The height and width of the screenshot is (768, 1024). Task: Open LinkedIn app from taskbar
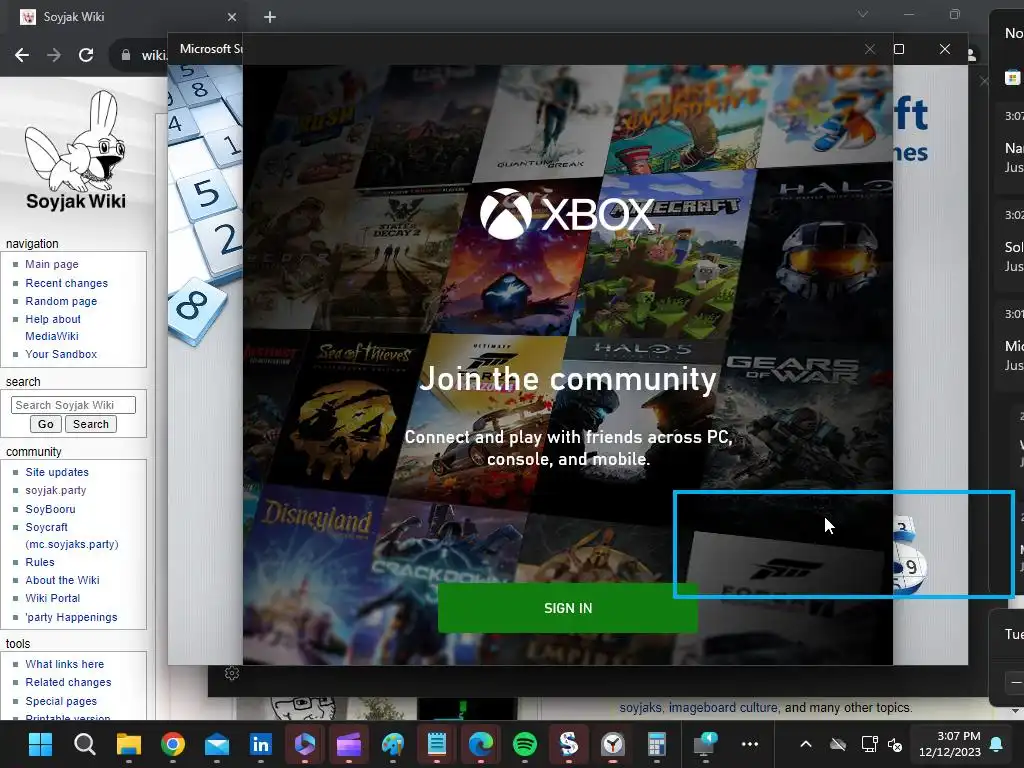pyautogui.click(x=261, y=744)
